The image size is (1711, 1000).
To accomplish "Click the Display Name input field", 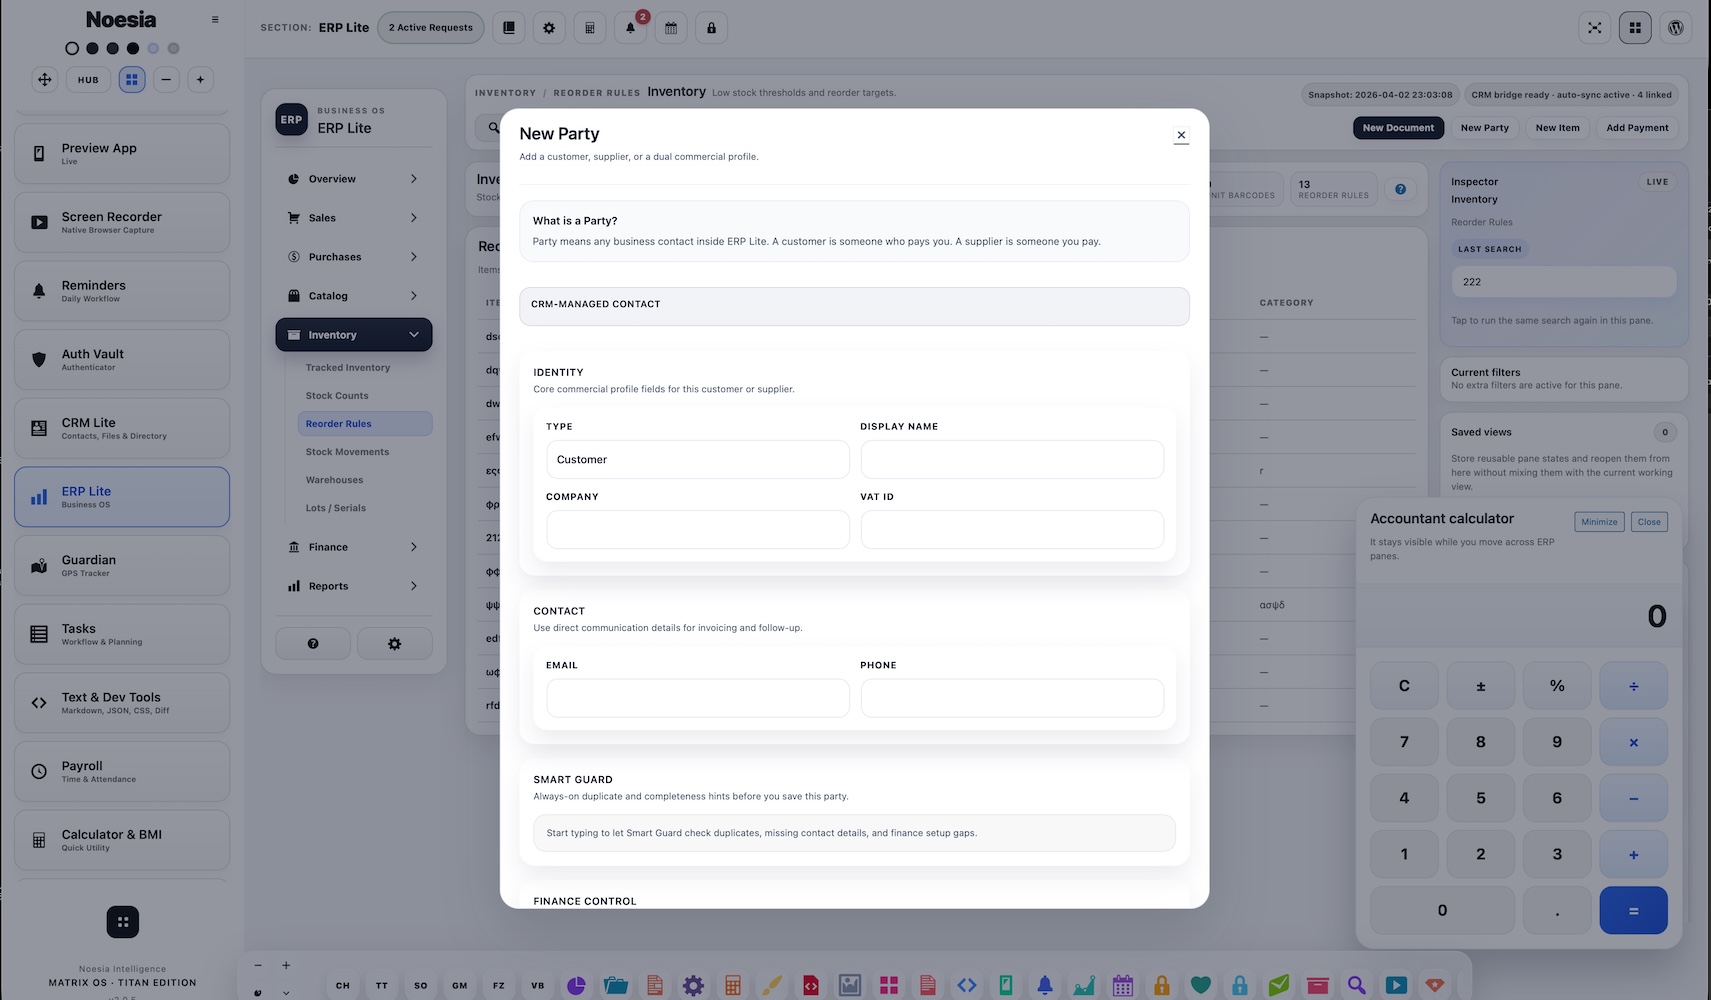I will [x=1012, y=460].
